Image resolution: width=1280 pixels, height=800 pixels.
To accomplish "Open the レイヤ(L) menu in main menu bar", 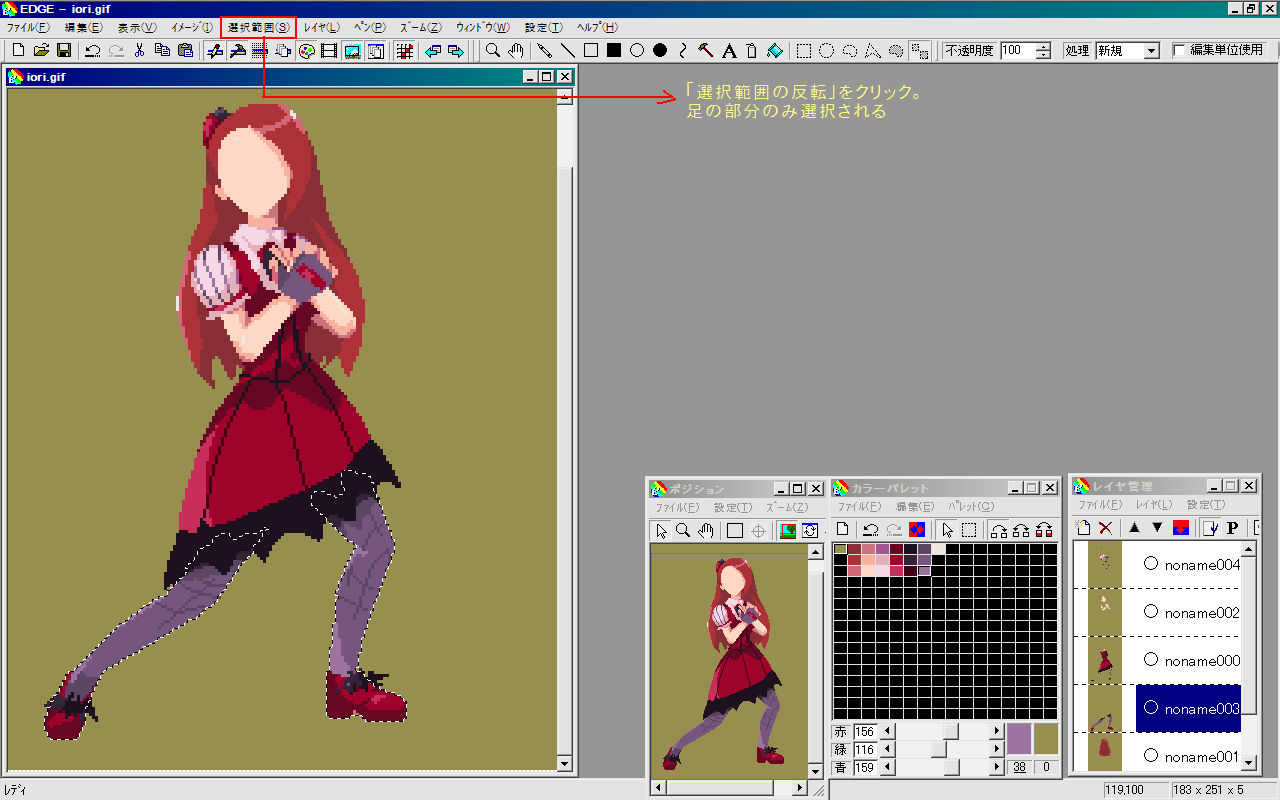I will coord(321,27).
